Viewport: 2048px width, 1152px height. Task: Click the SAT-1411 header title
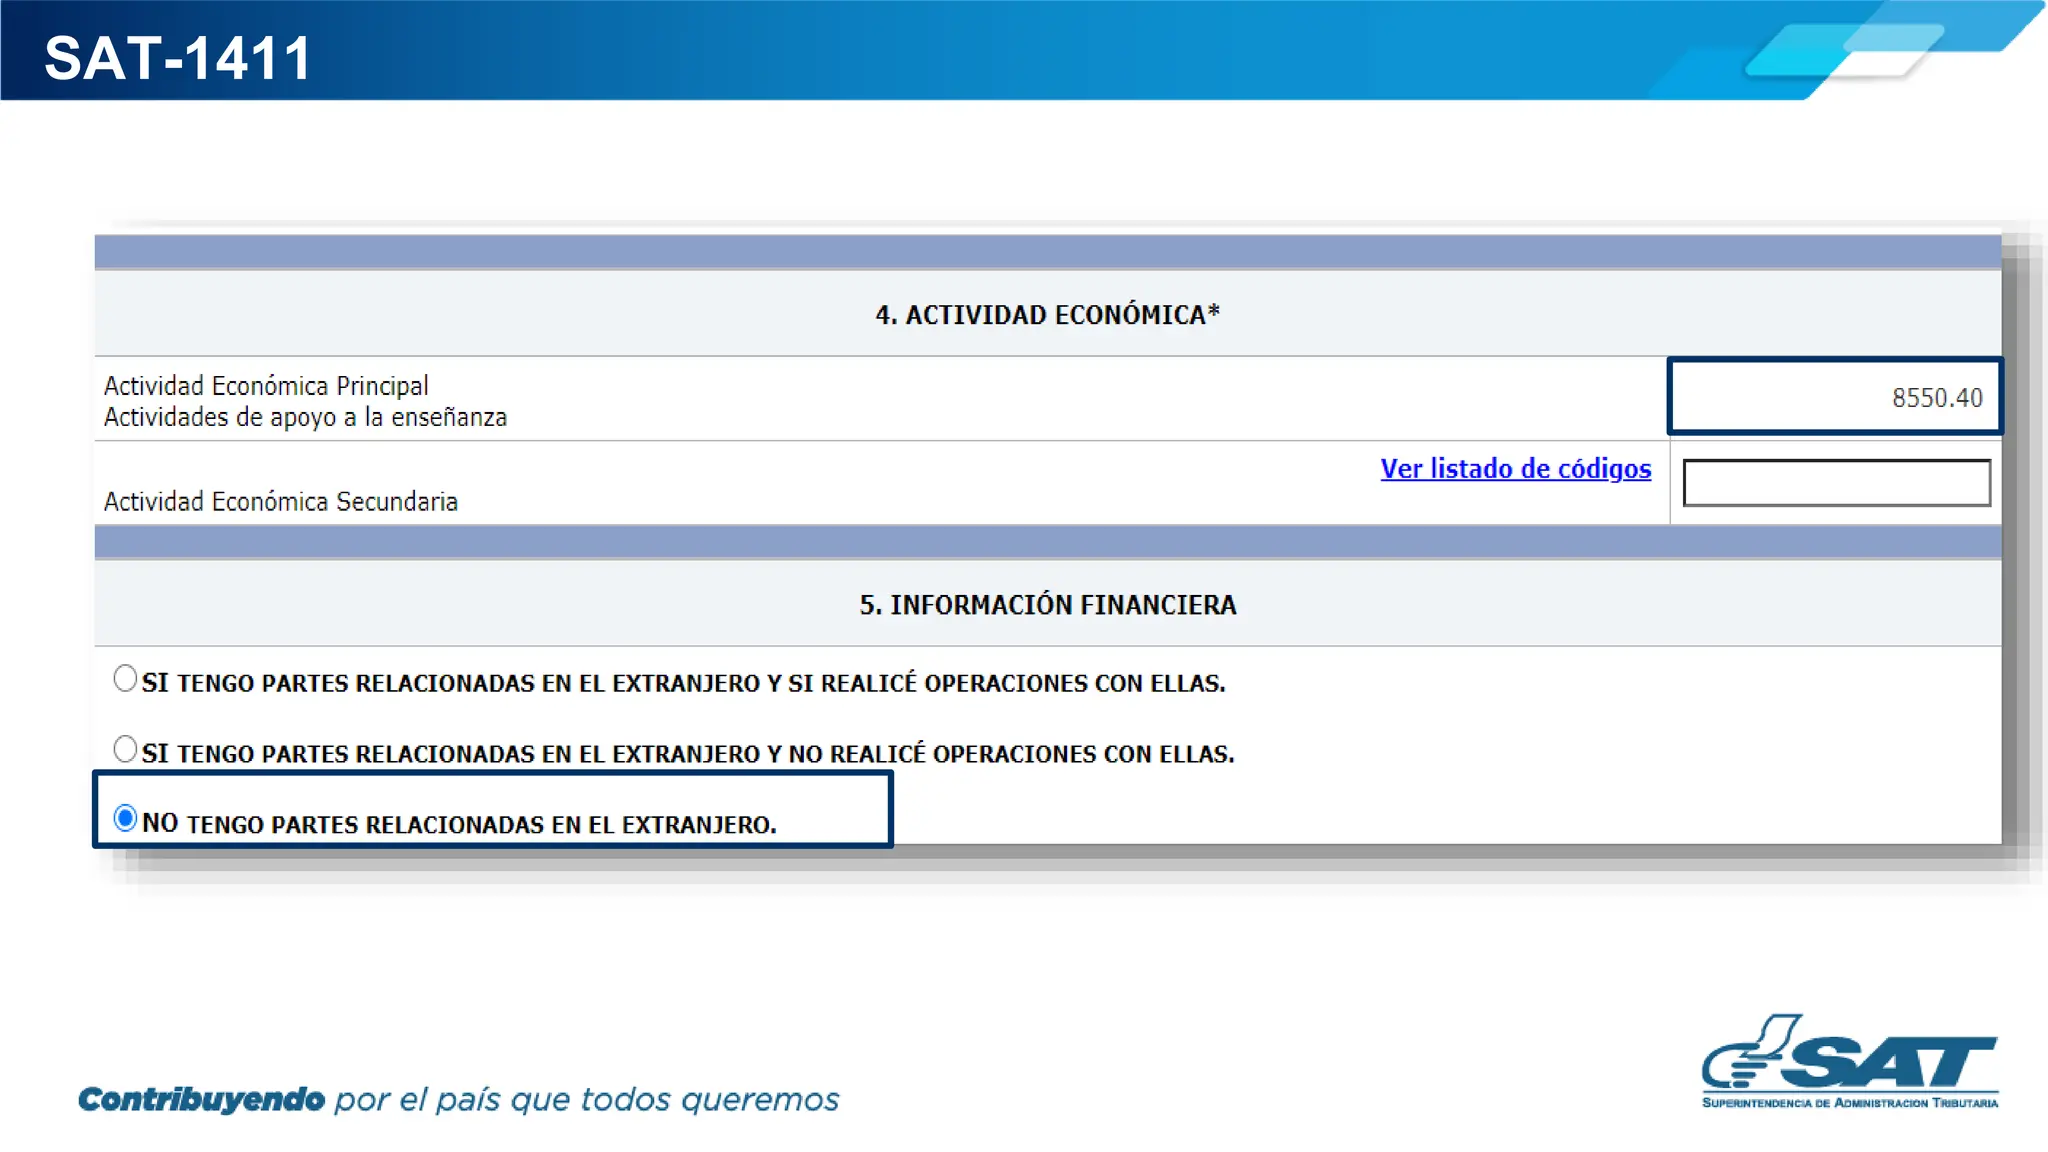(x=178, y=58)
